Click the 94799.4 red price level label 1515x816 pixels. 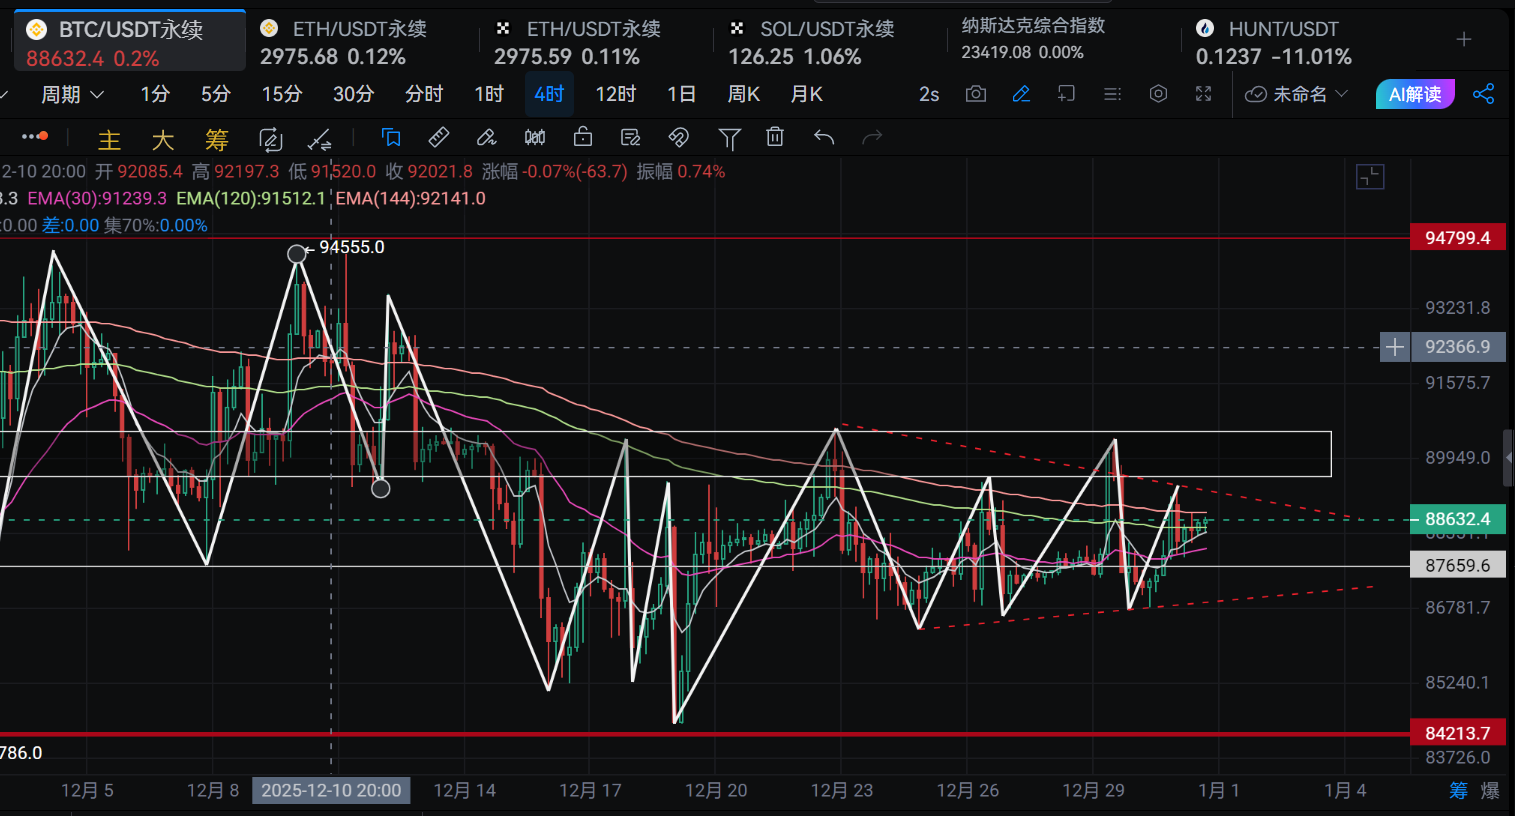tap(1457, 238)
